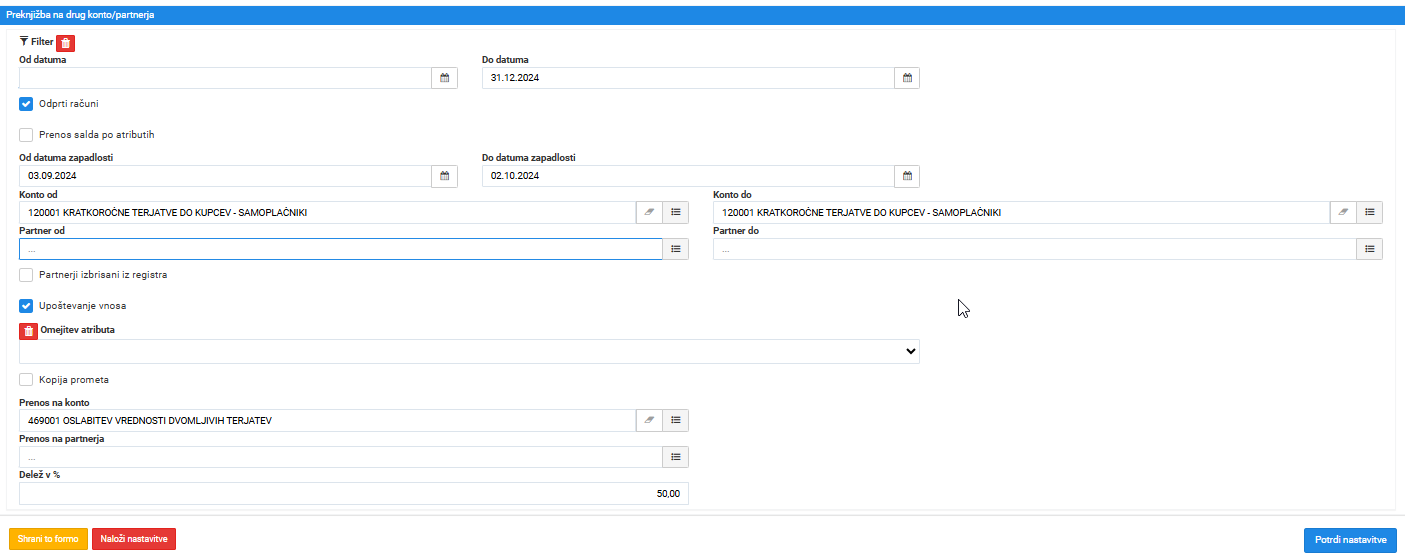Open list lookup for Prenos na partnerja
The image size is (1405, 559).
[x=676, y=457]
